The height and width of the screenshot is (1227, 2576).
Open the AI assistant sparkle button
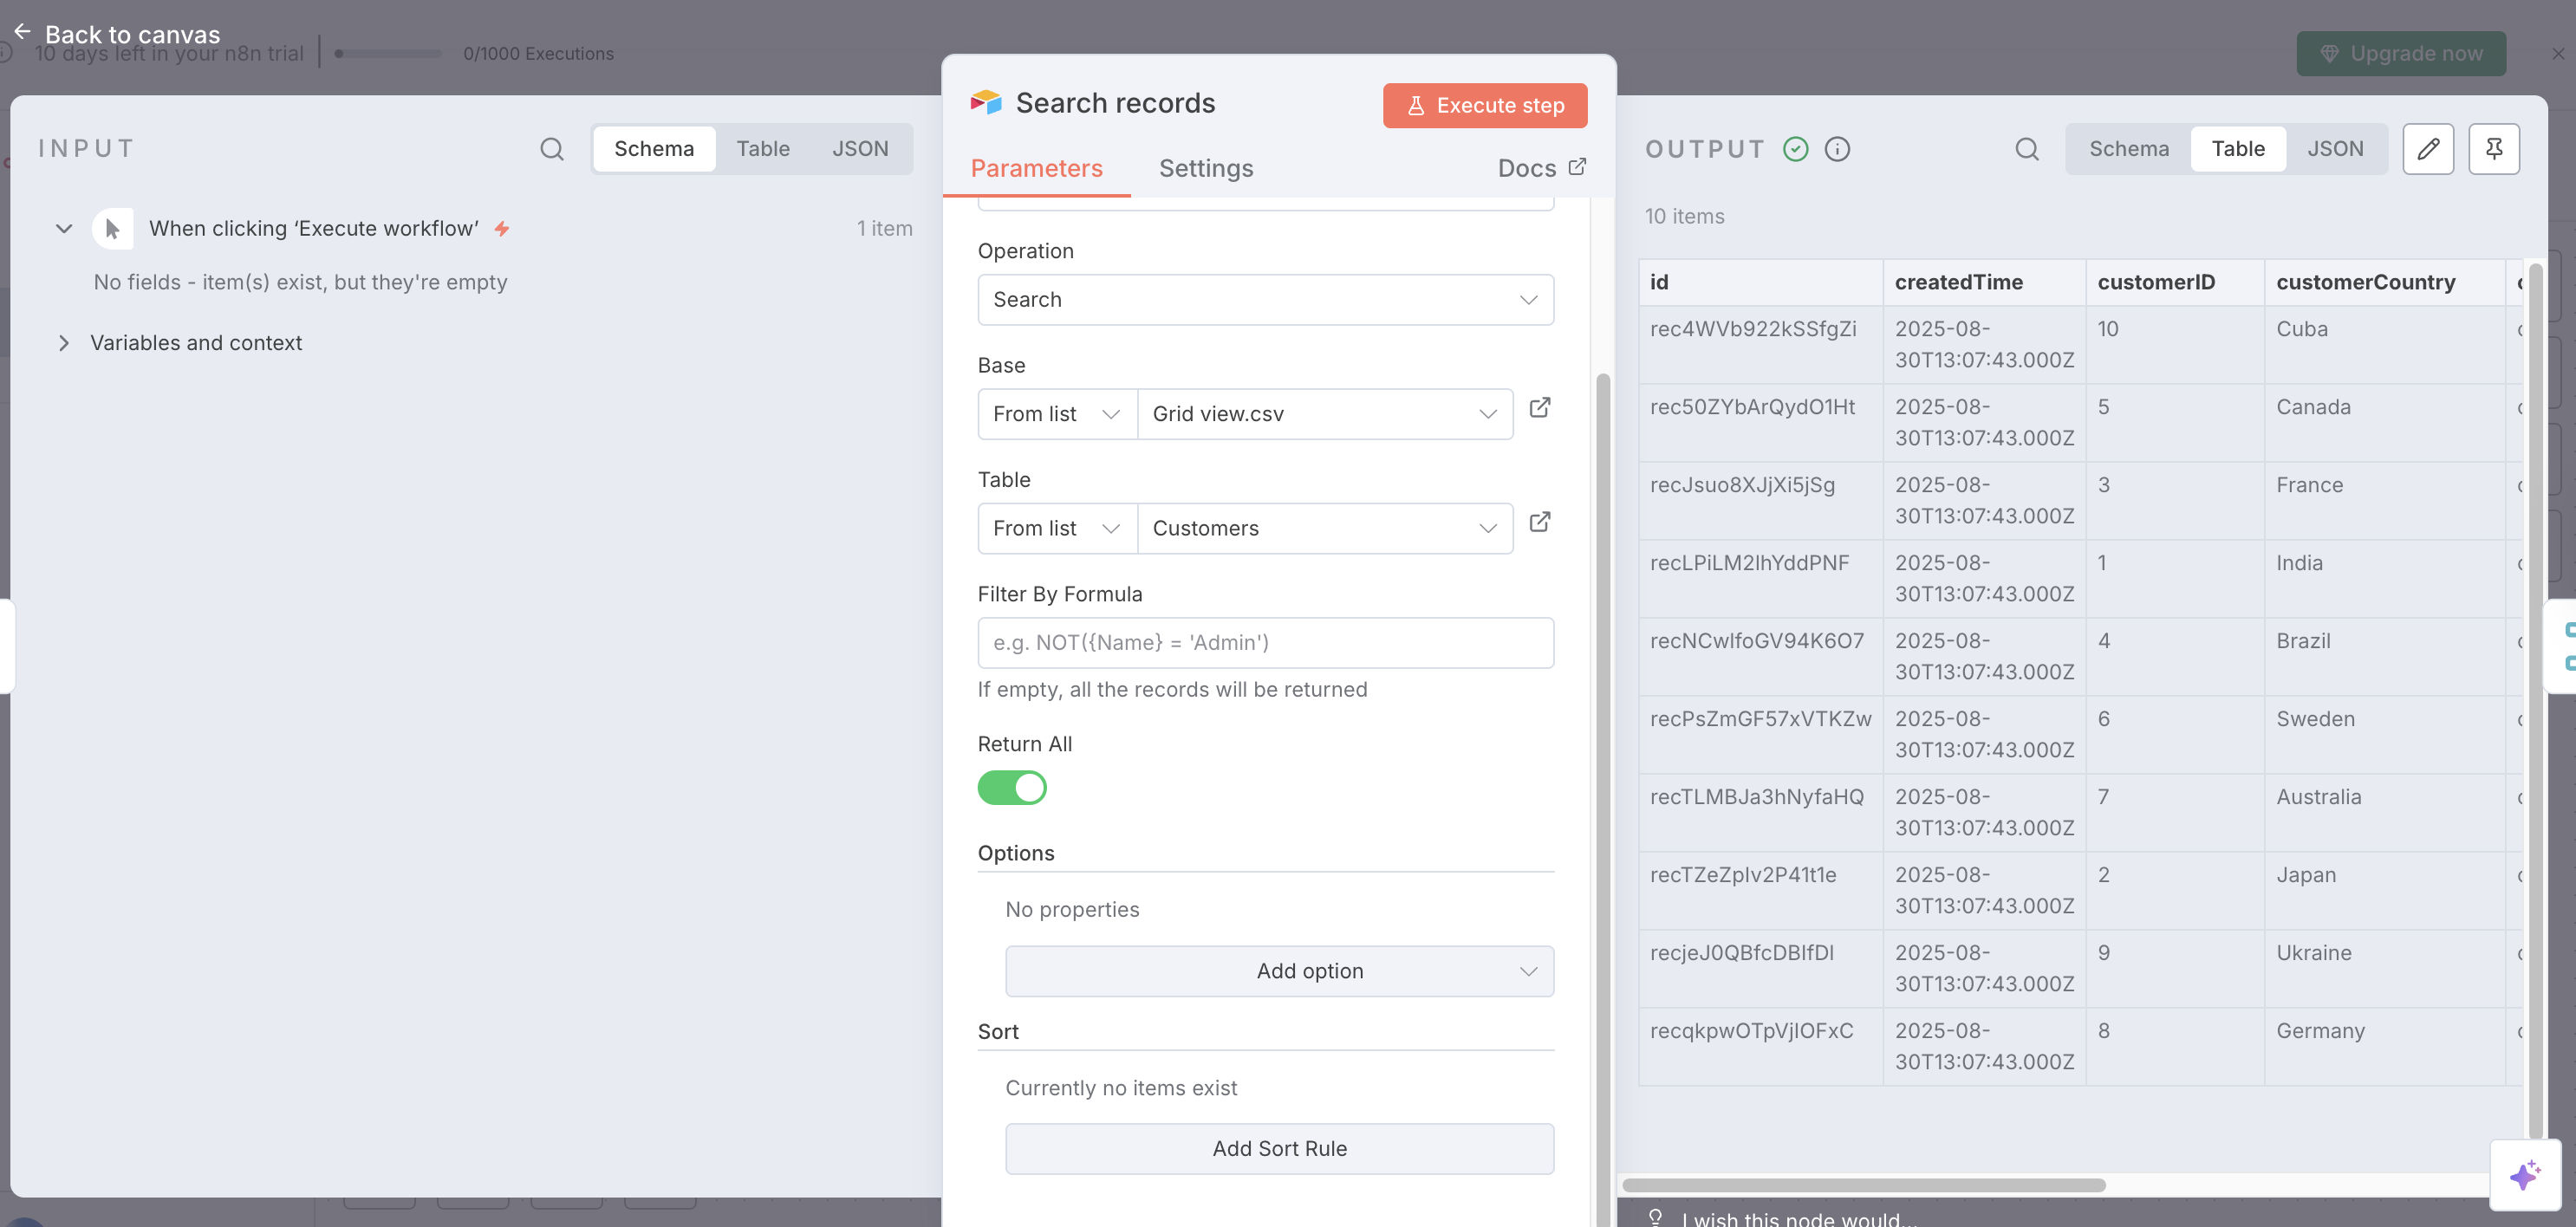[2525, 1175]
